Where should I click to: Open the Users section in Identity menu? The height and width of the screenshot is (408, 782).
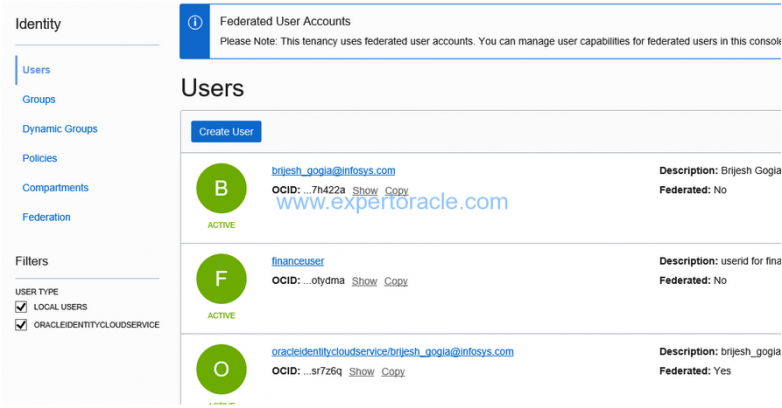pyautogui.click(x=36, y=70)
